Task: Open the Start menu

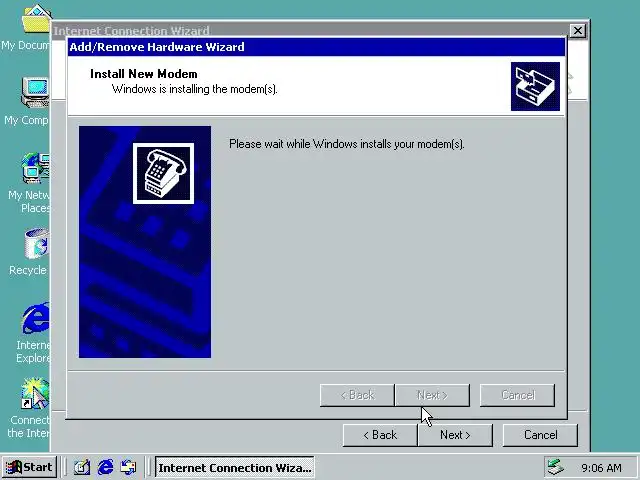Action: pos(29,467)
